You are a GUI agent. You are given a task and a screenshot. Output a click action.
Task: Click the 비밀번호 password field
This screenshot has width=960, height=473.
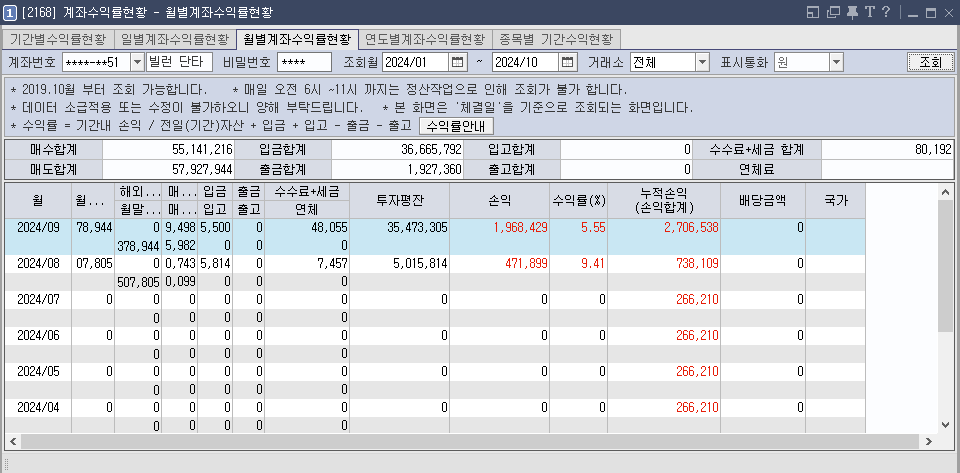304,62
